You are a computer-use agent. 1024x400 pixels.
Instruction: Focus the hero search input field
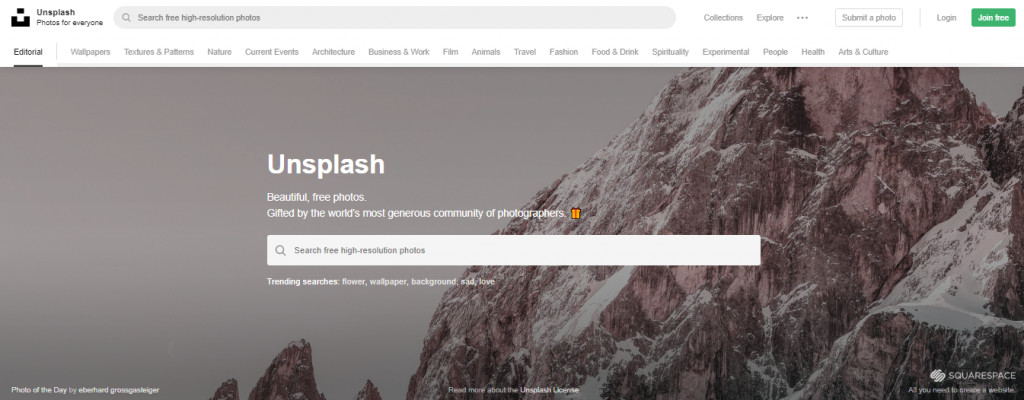click(513, 250)
